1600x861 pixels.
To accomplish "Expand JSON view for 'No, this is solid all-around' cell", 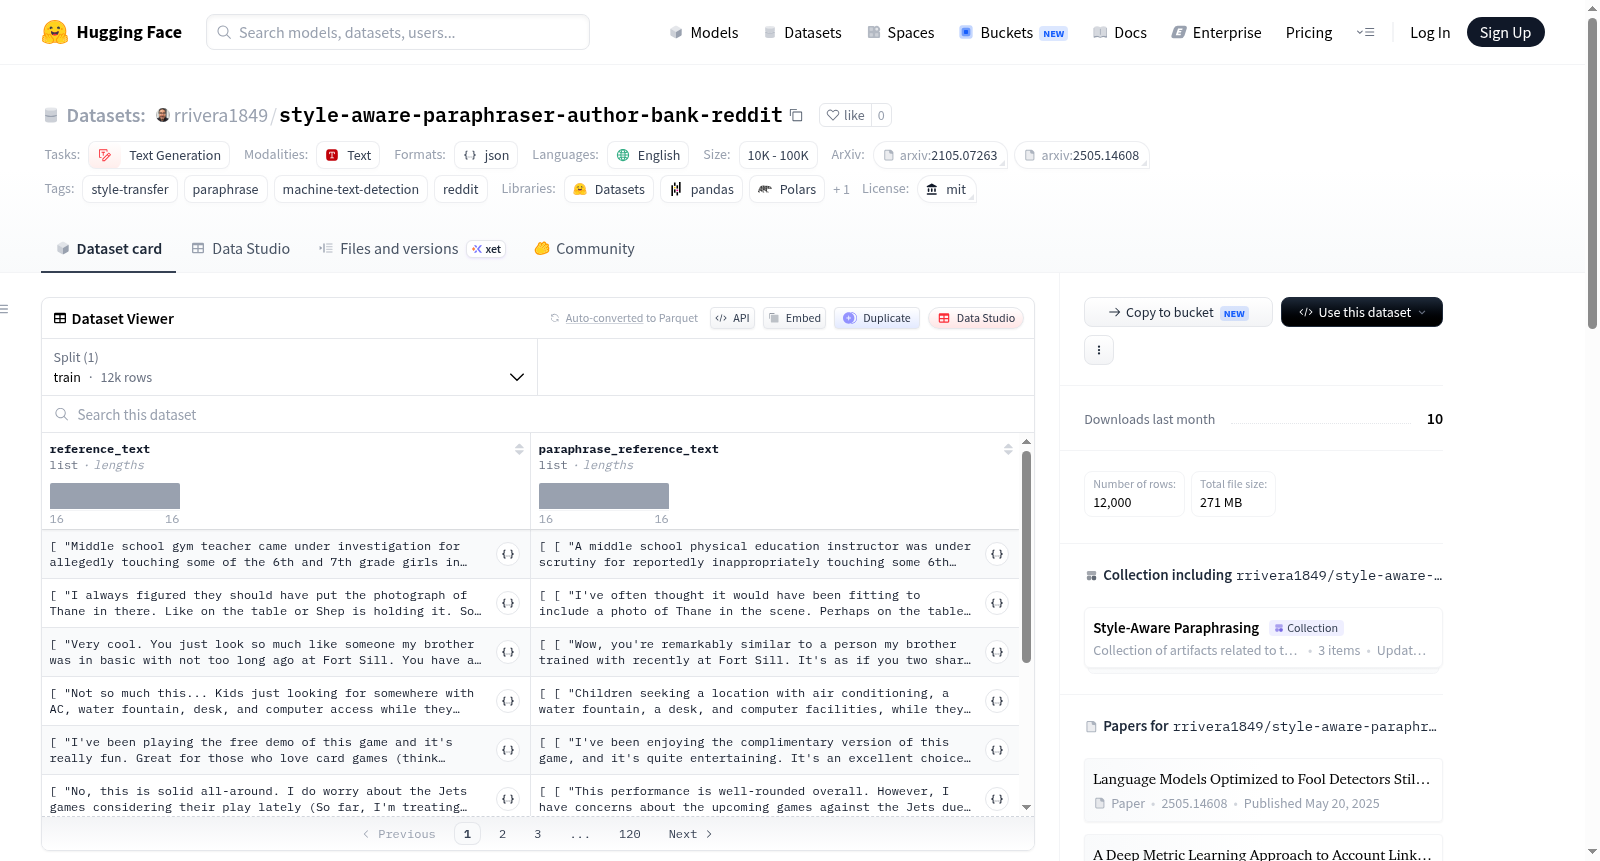I will (508, 799).
